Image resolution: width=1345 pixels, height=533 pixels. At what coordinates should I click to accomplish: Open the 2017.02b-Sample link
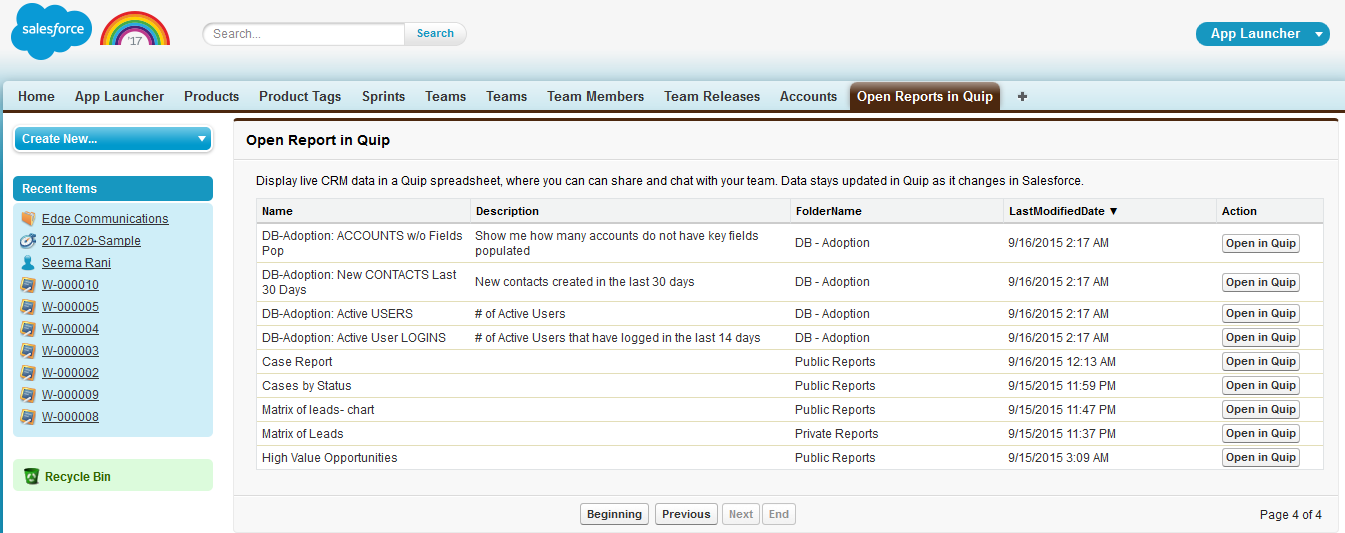tap(91, 241)
